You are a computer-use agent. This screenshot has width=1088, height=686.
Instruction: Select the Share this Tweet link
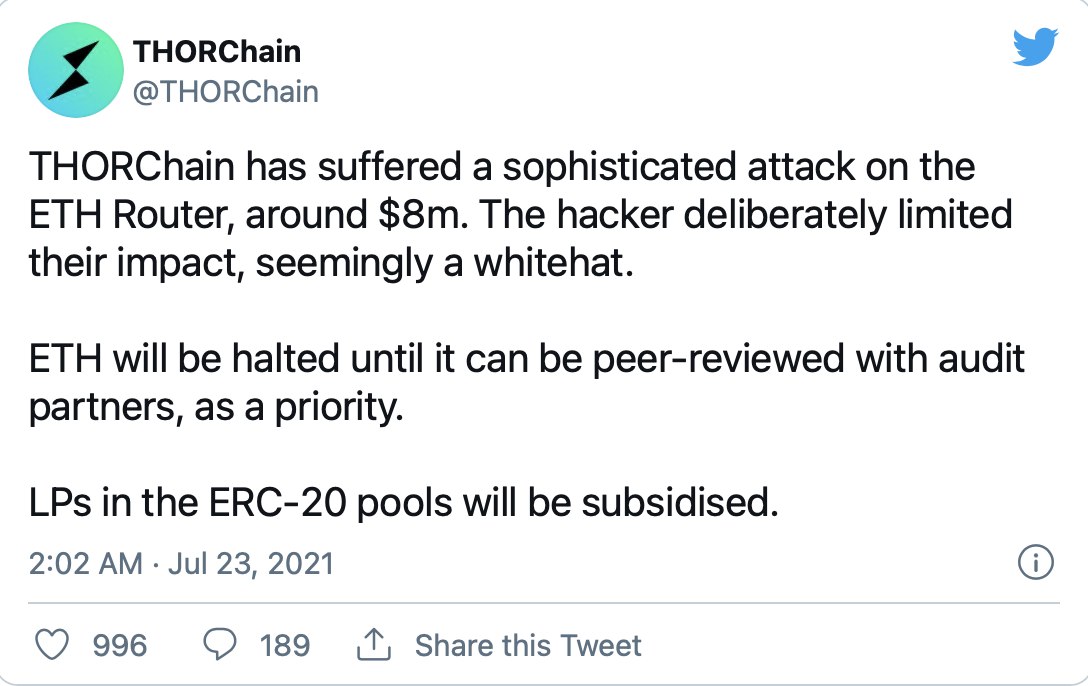click(528, 645)
